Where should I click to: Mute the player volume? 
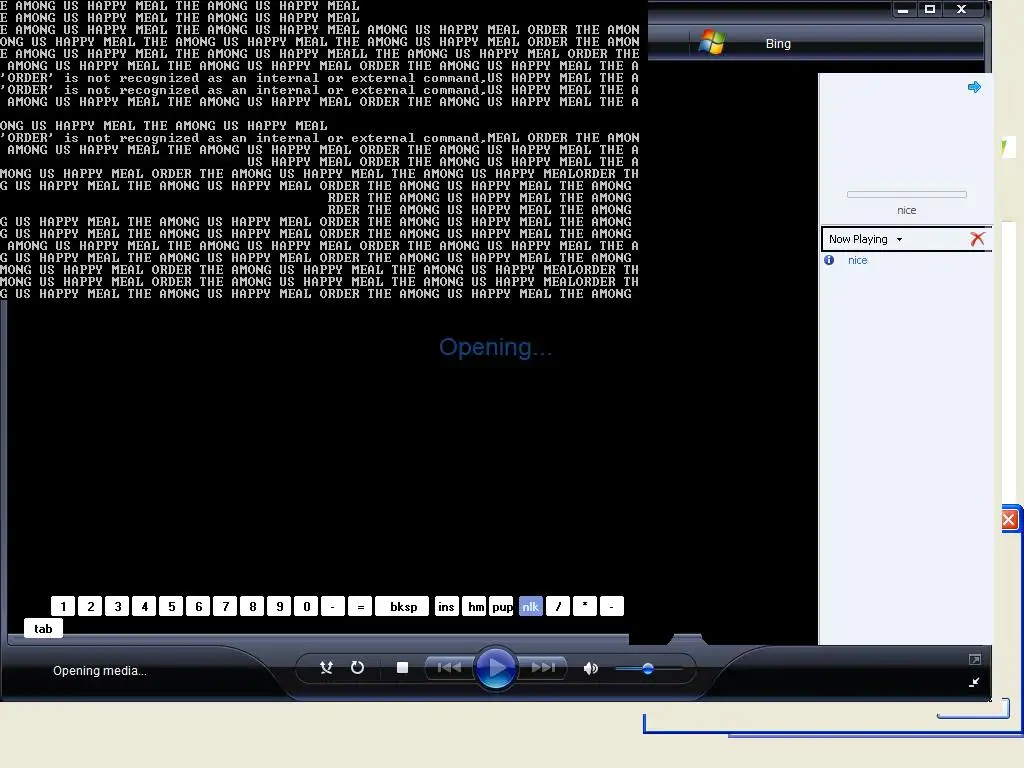pos(590,668)
